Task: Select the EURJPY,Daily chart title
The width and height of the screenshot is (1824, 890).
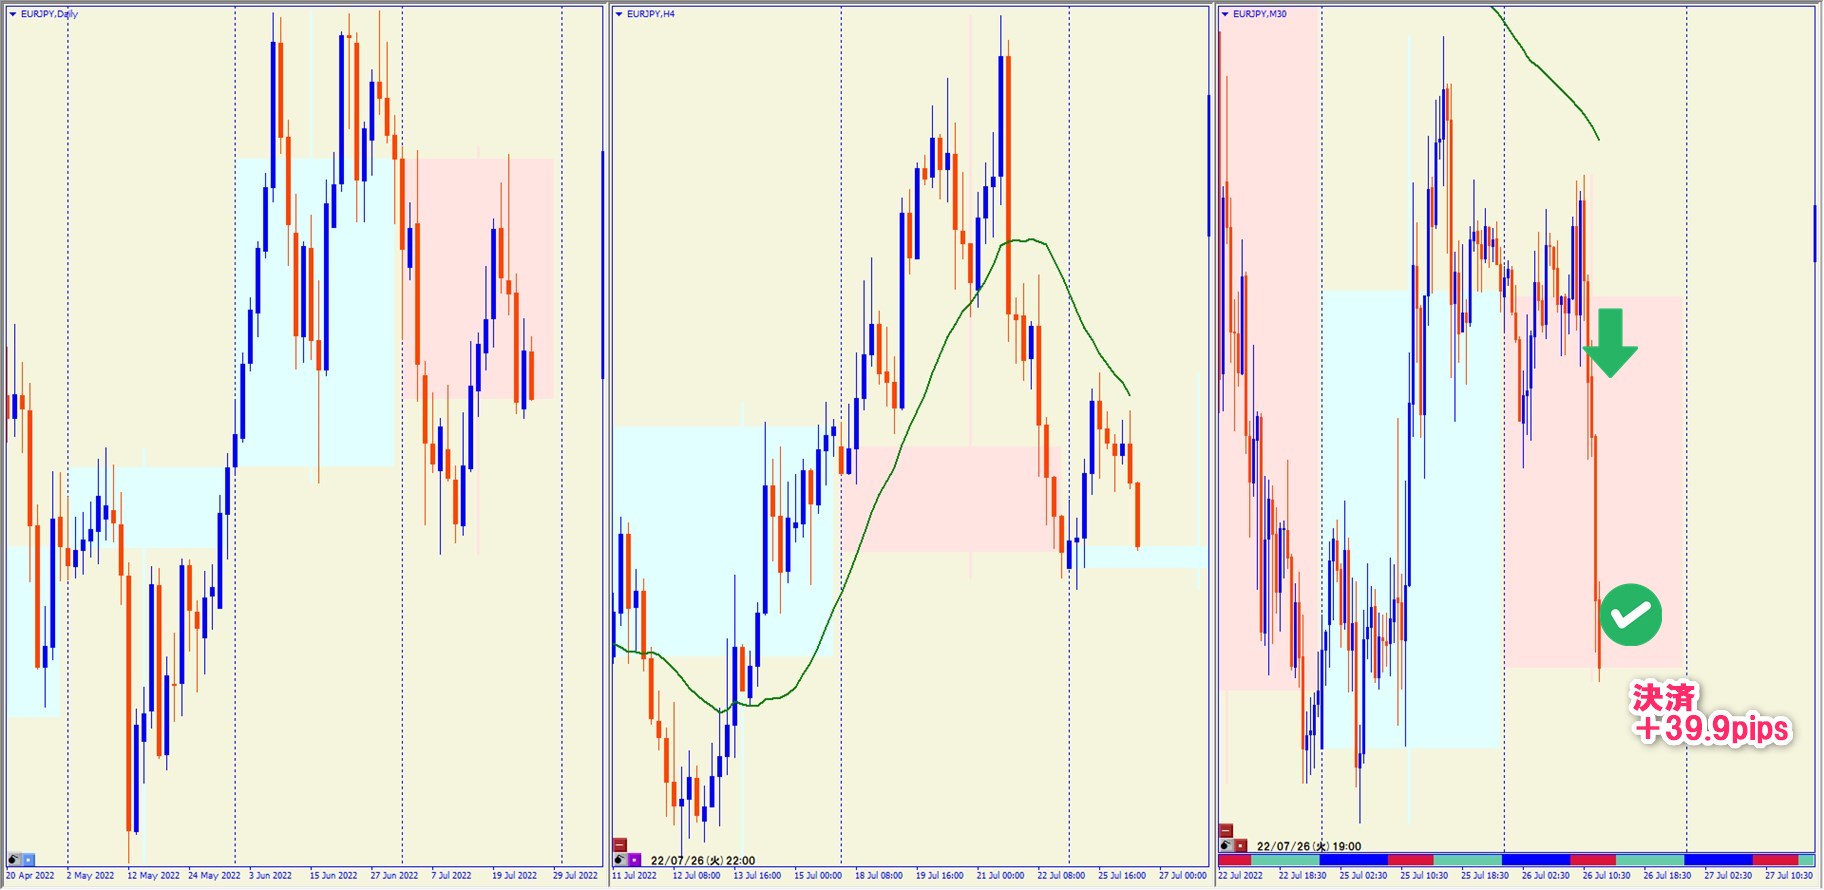Action: pyautogui.click(x=49, y=14)
